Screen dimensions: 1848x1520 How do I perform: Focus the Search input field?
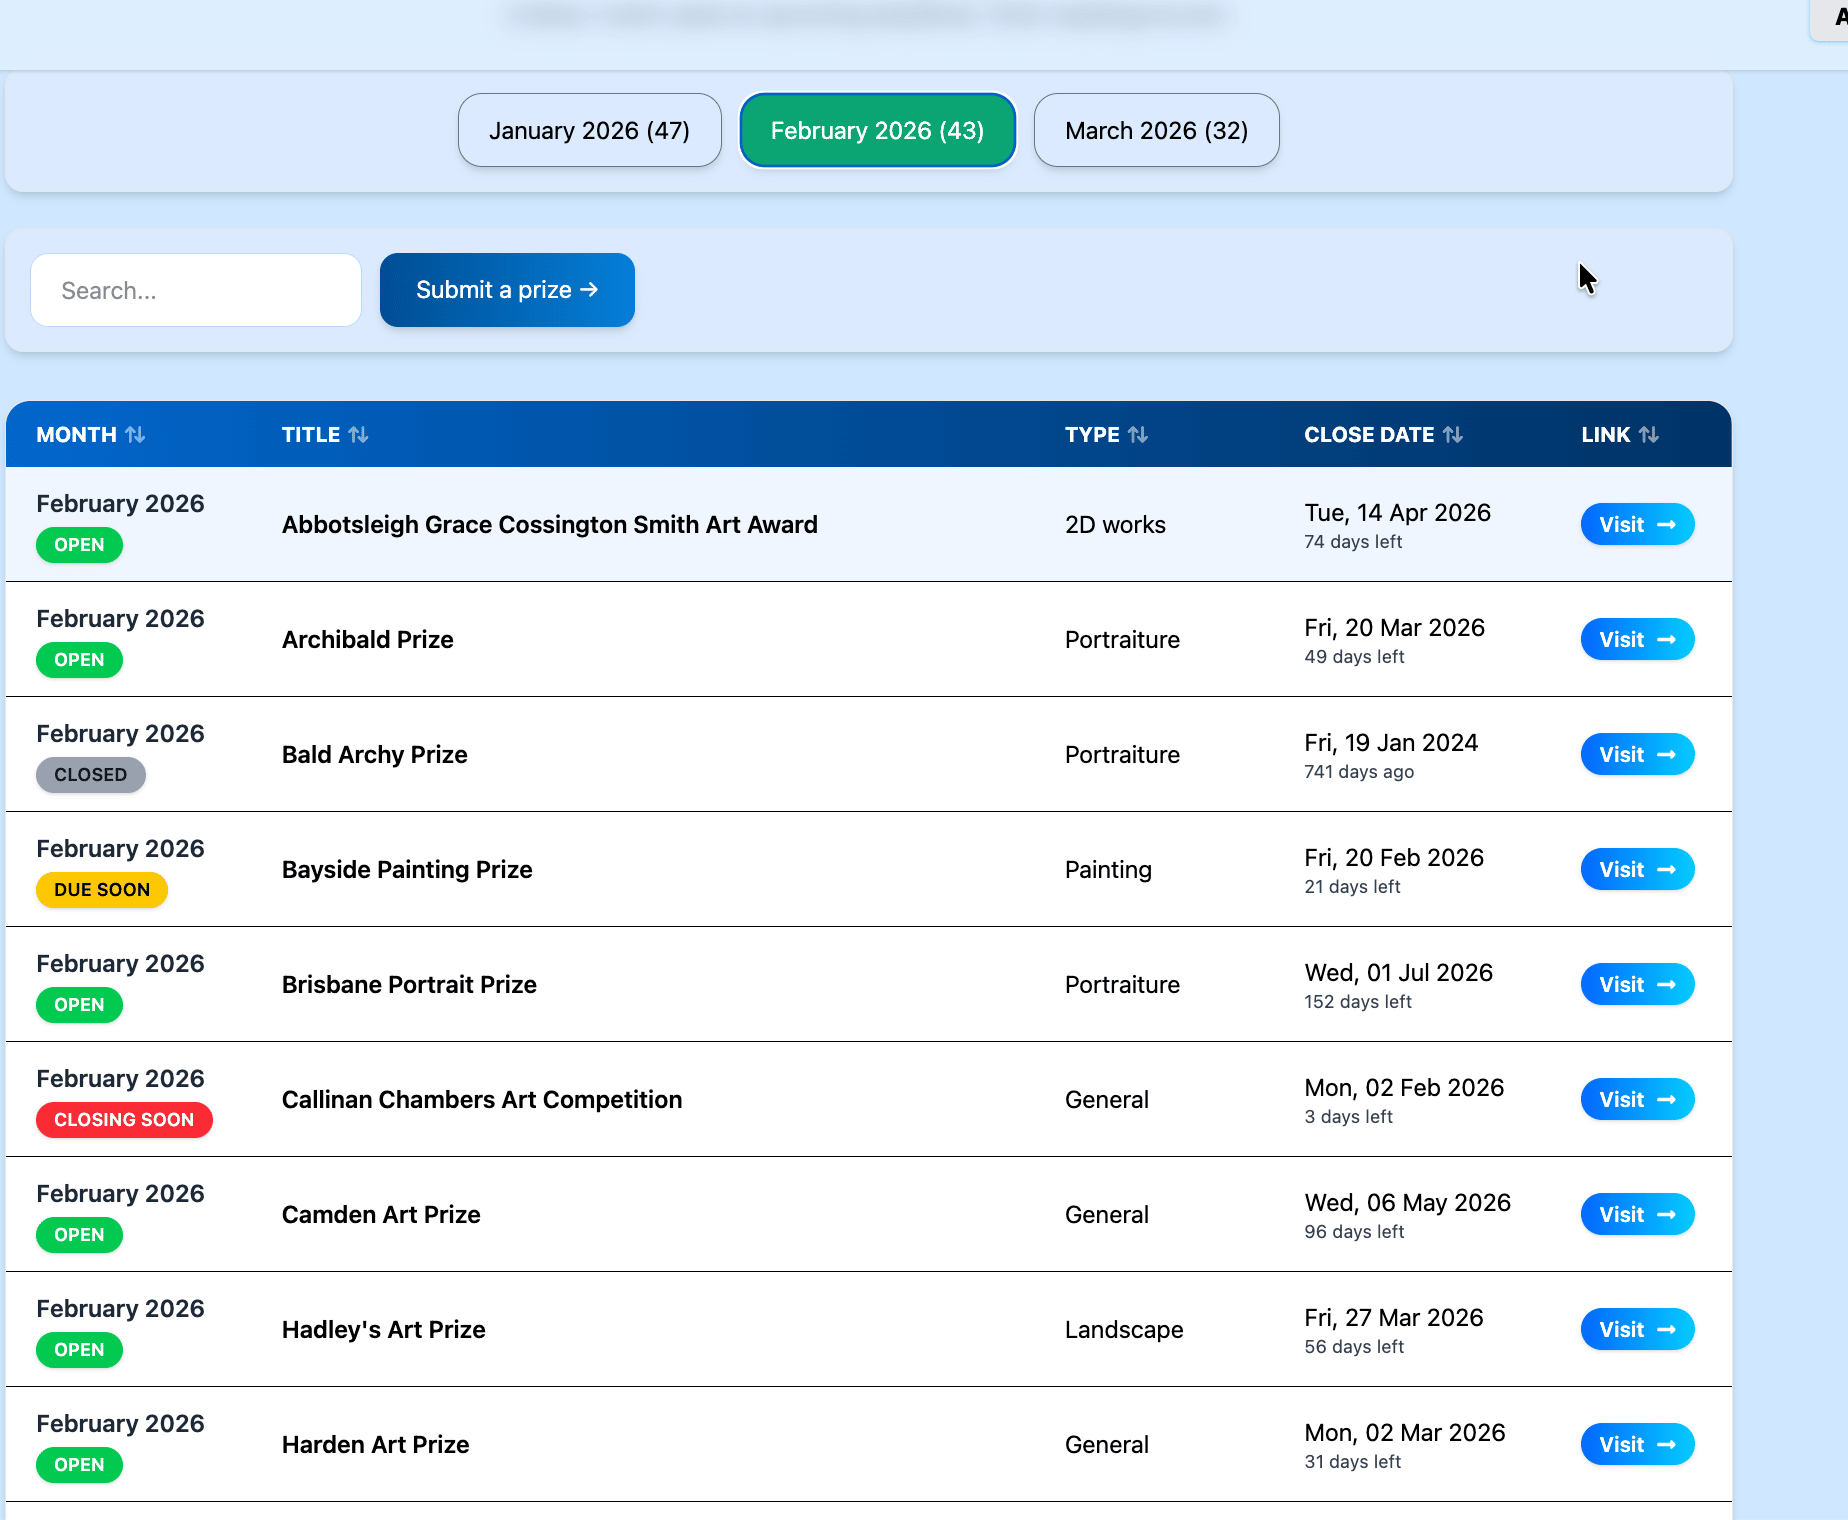coord(196,290)
